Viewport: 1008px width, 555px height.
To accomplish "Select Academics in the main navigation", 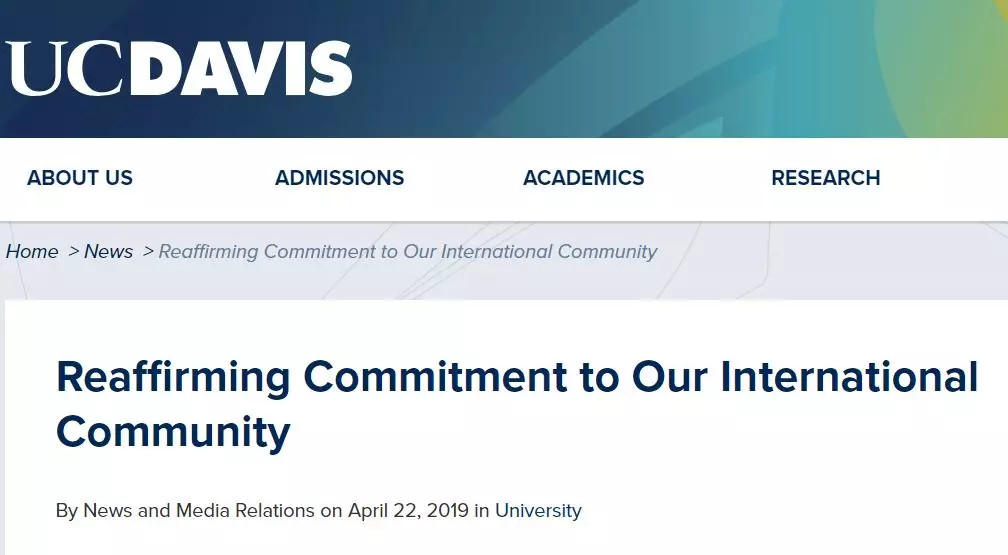I will [583, 178].
